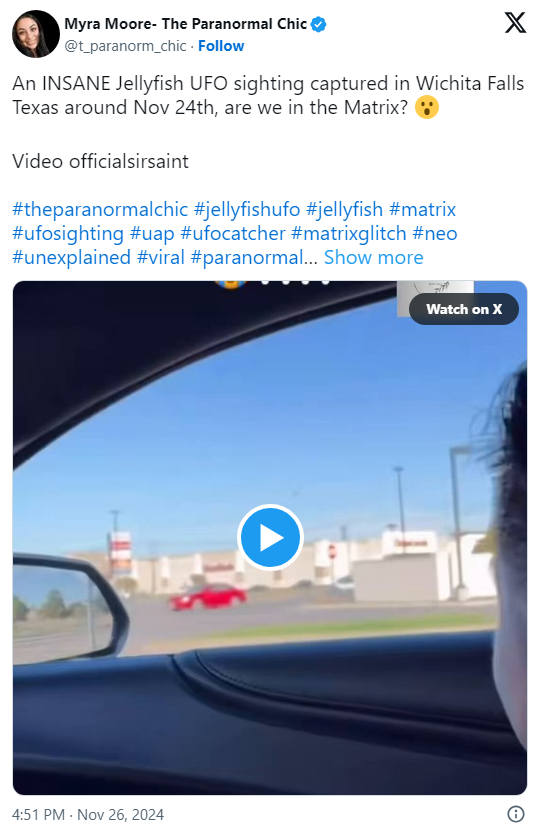Open the #uap hashtag link

pyautogui.click(x=152, y=233)
